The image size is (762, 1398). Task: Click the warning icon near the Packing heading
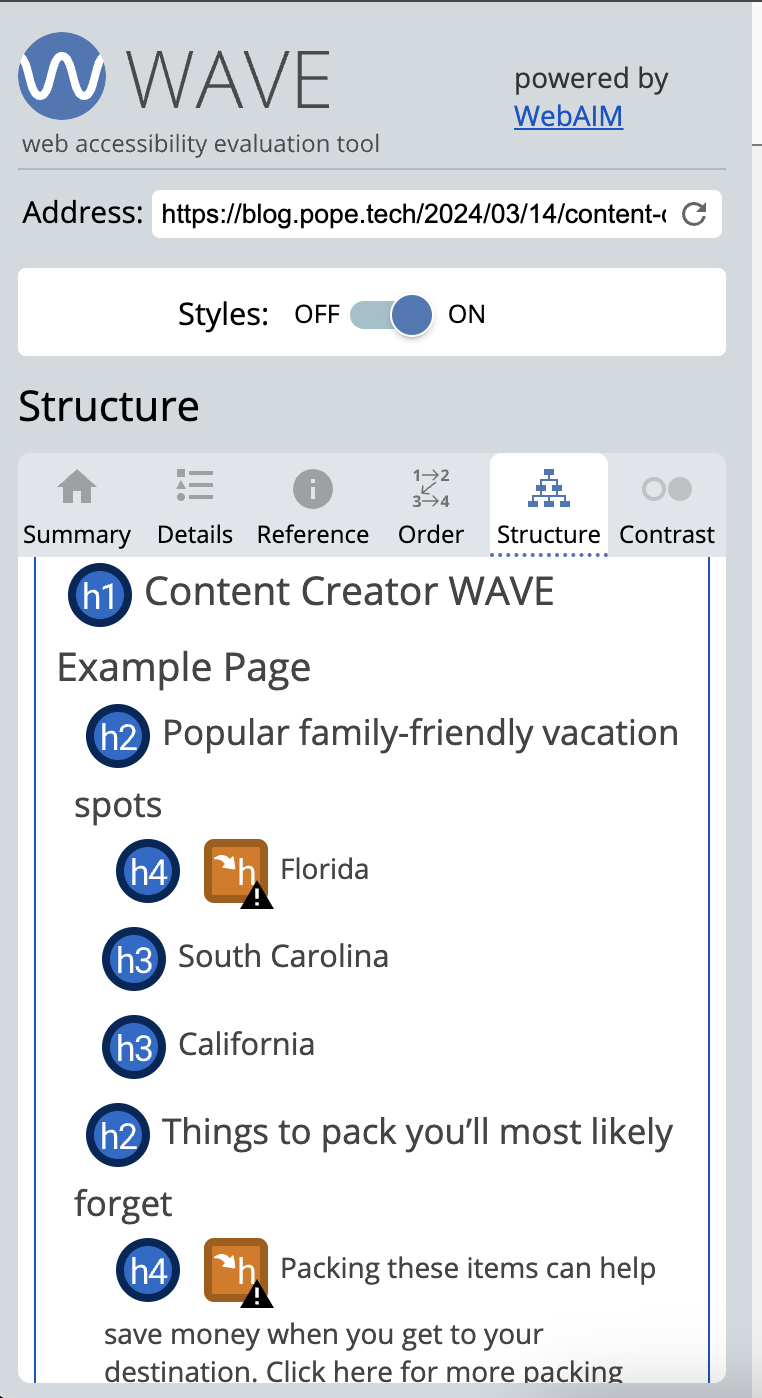pos(236,1270)
